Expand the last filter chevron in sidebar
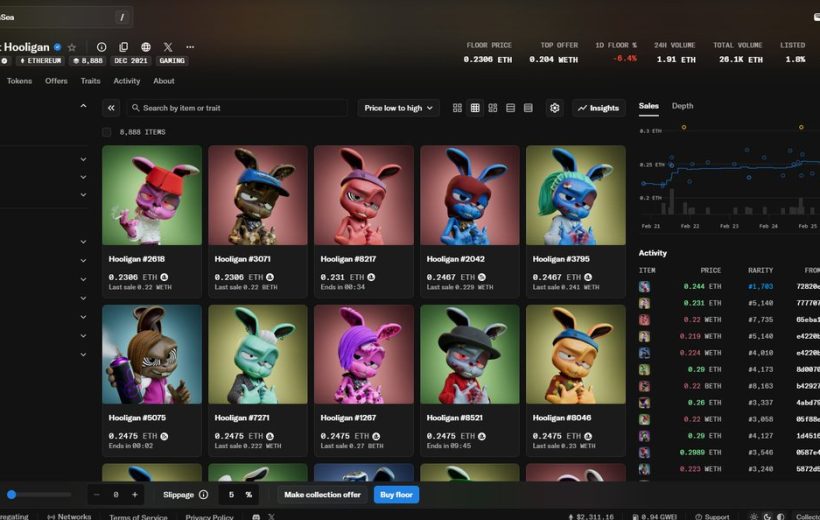The height and width of the screenshot is (520, 820). click(x=83, y=354)
